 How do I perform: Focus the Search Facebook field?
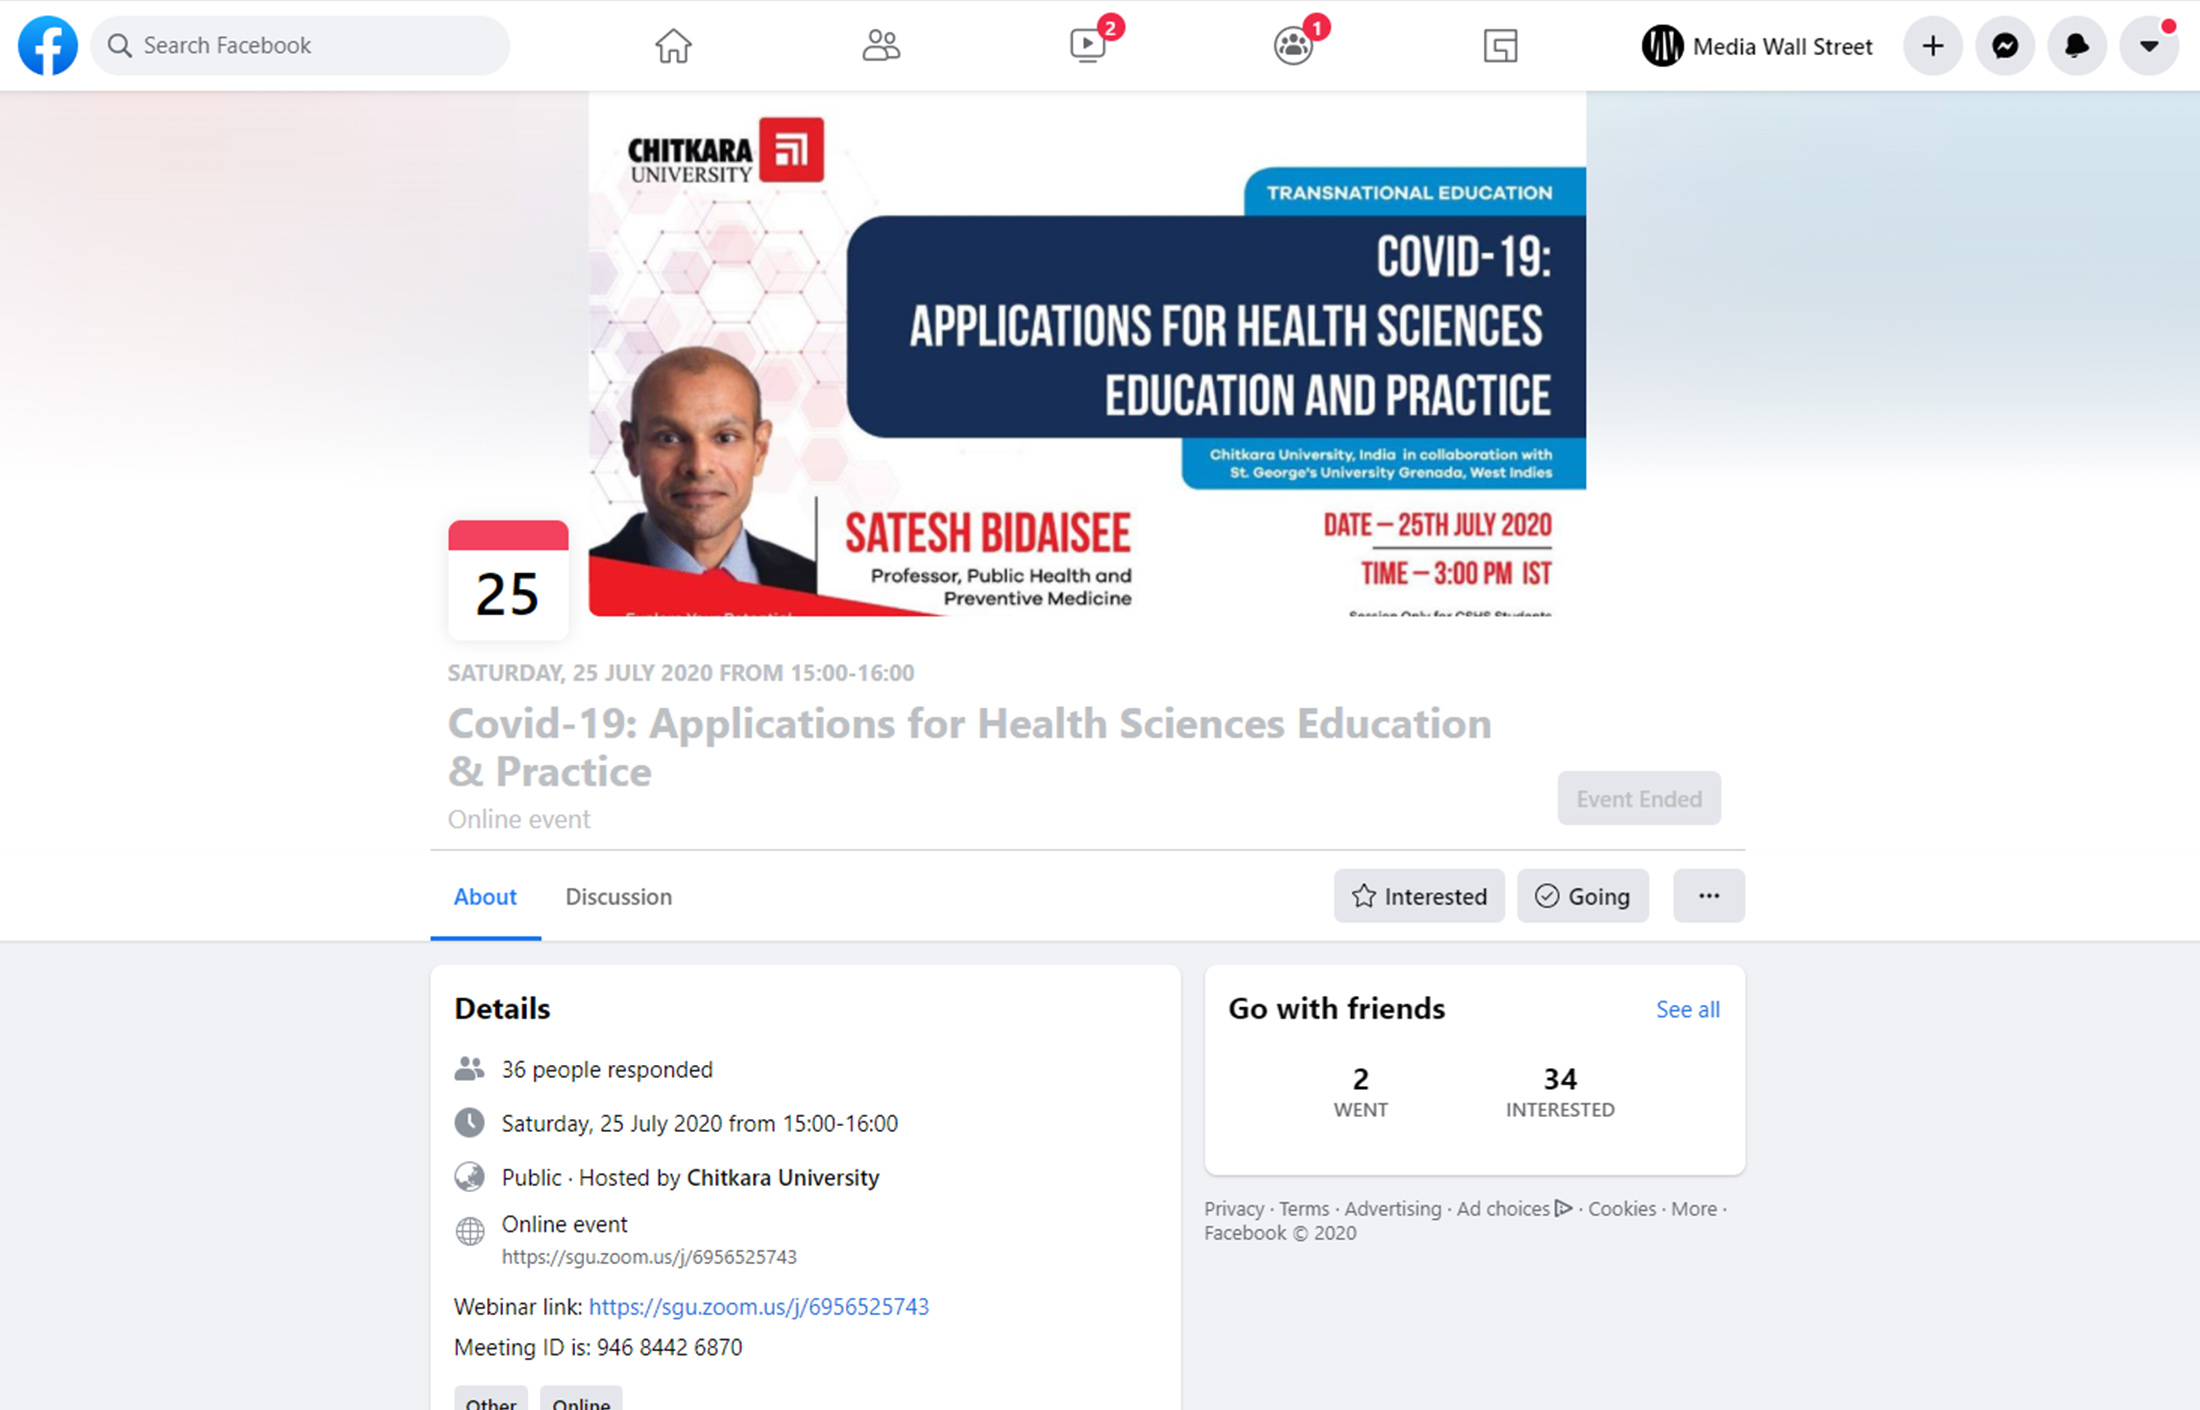pos(300,45)
